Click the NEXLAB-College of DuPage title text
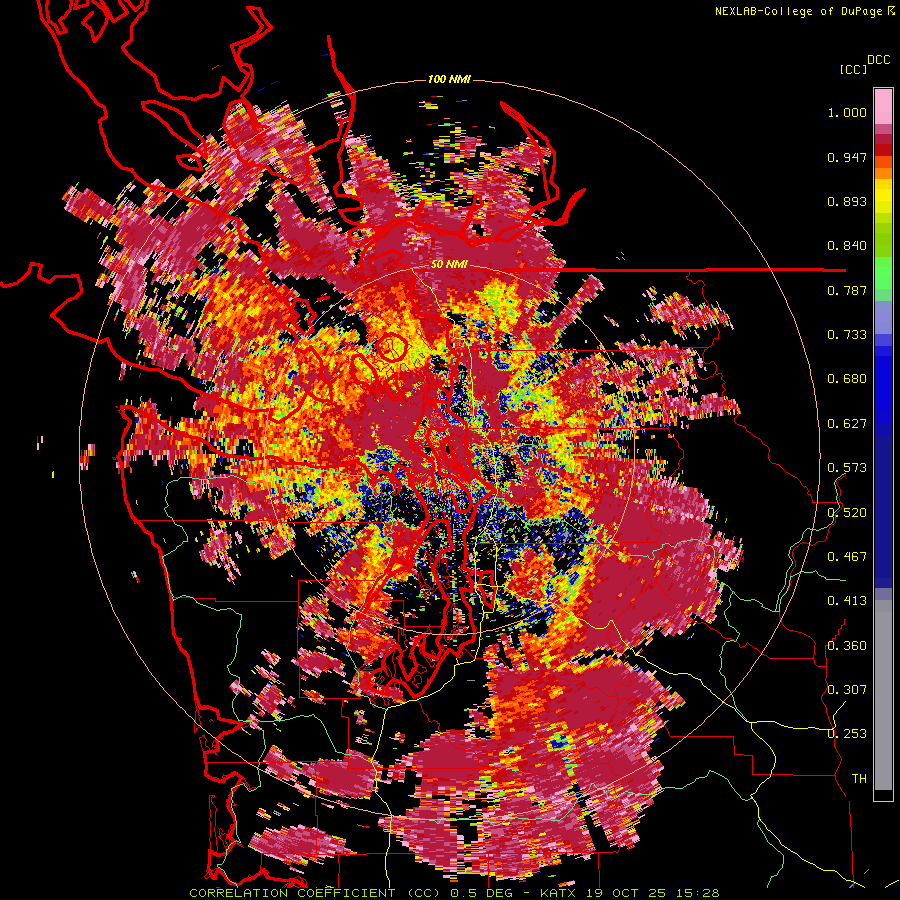900x900 pixels. coord(799,11)
